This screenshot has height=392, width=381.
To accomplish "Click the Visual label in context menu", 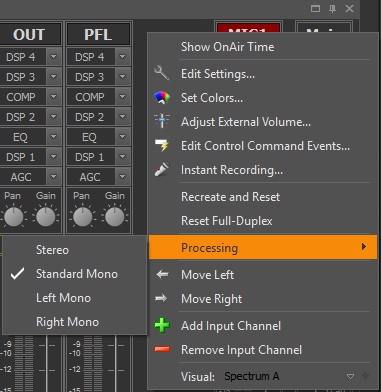I will coord(198,377).
